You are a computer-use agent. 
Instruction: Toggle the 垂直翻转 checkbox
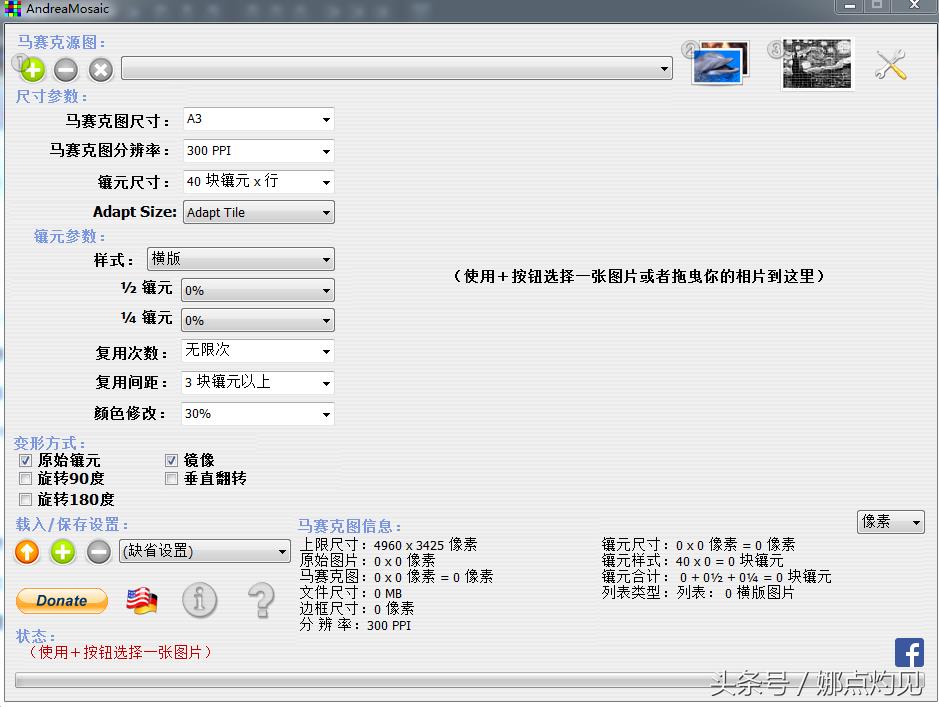click(172, 479)
